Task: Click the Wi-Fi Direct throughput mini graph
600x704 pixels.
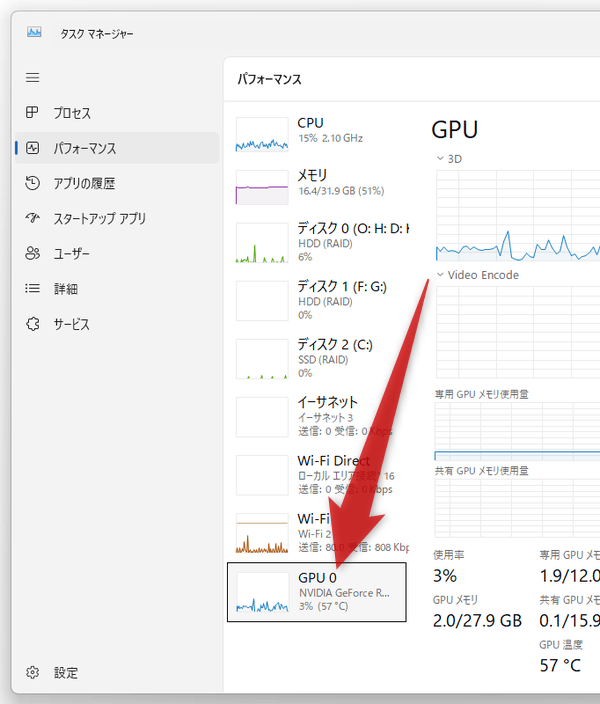Action: pyautogui.click(x=262, y=475)
